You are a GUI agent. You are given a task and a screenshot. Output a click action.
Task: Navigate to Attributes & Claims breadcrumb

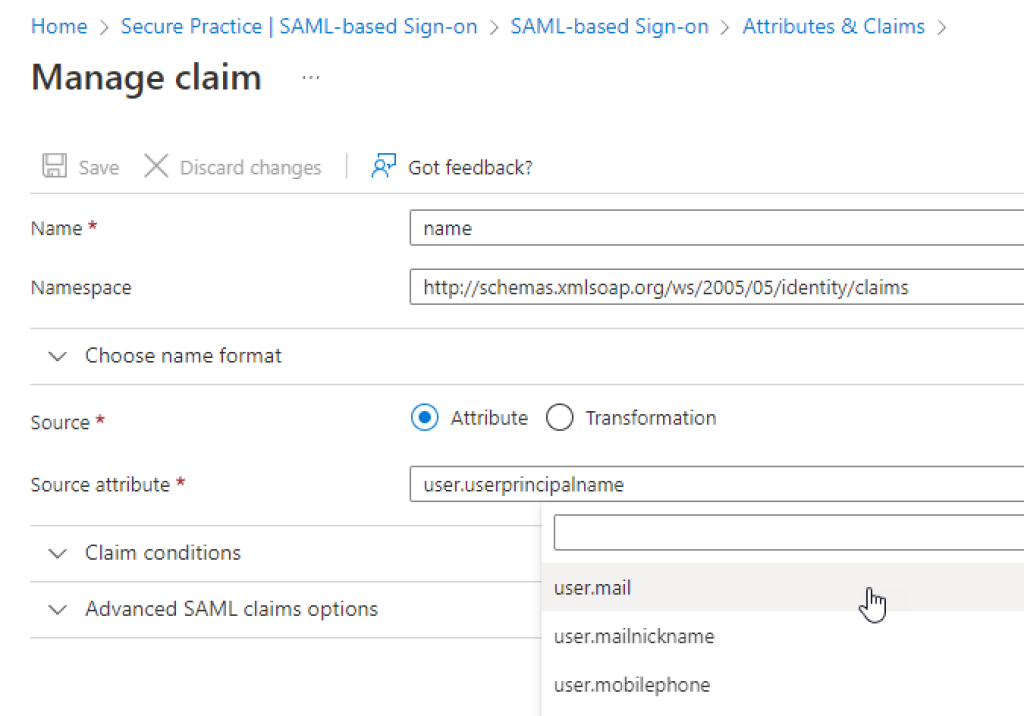click(x=833, y=27)
